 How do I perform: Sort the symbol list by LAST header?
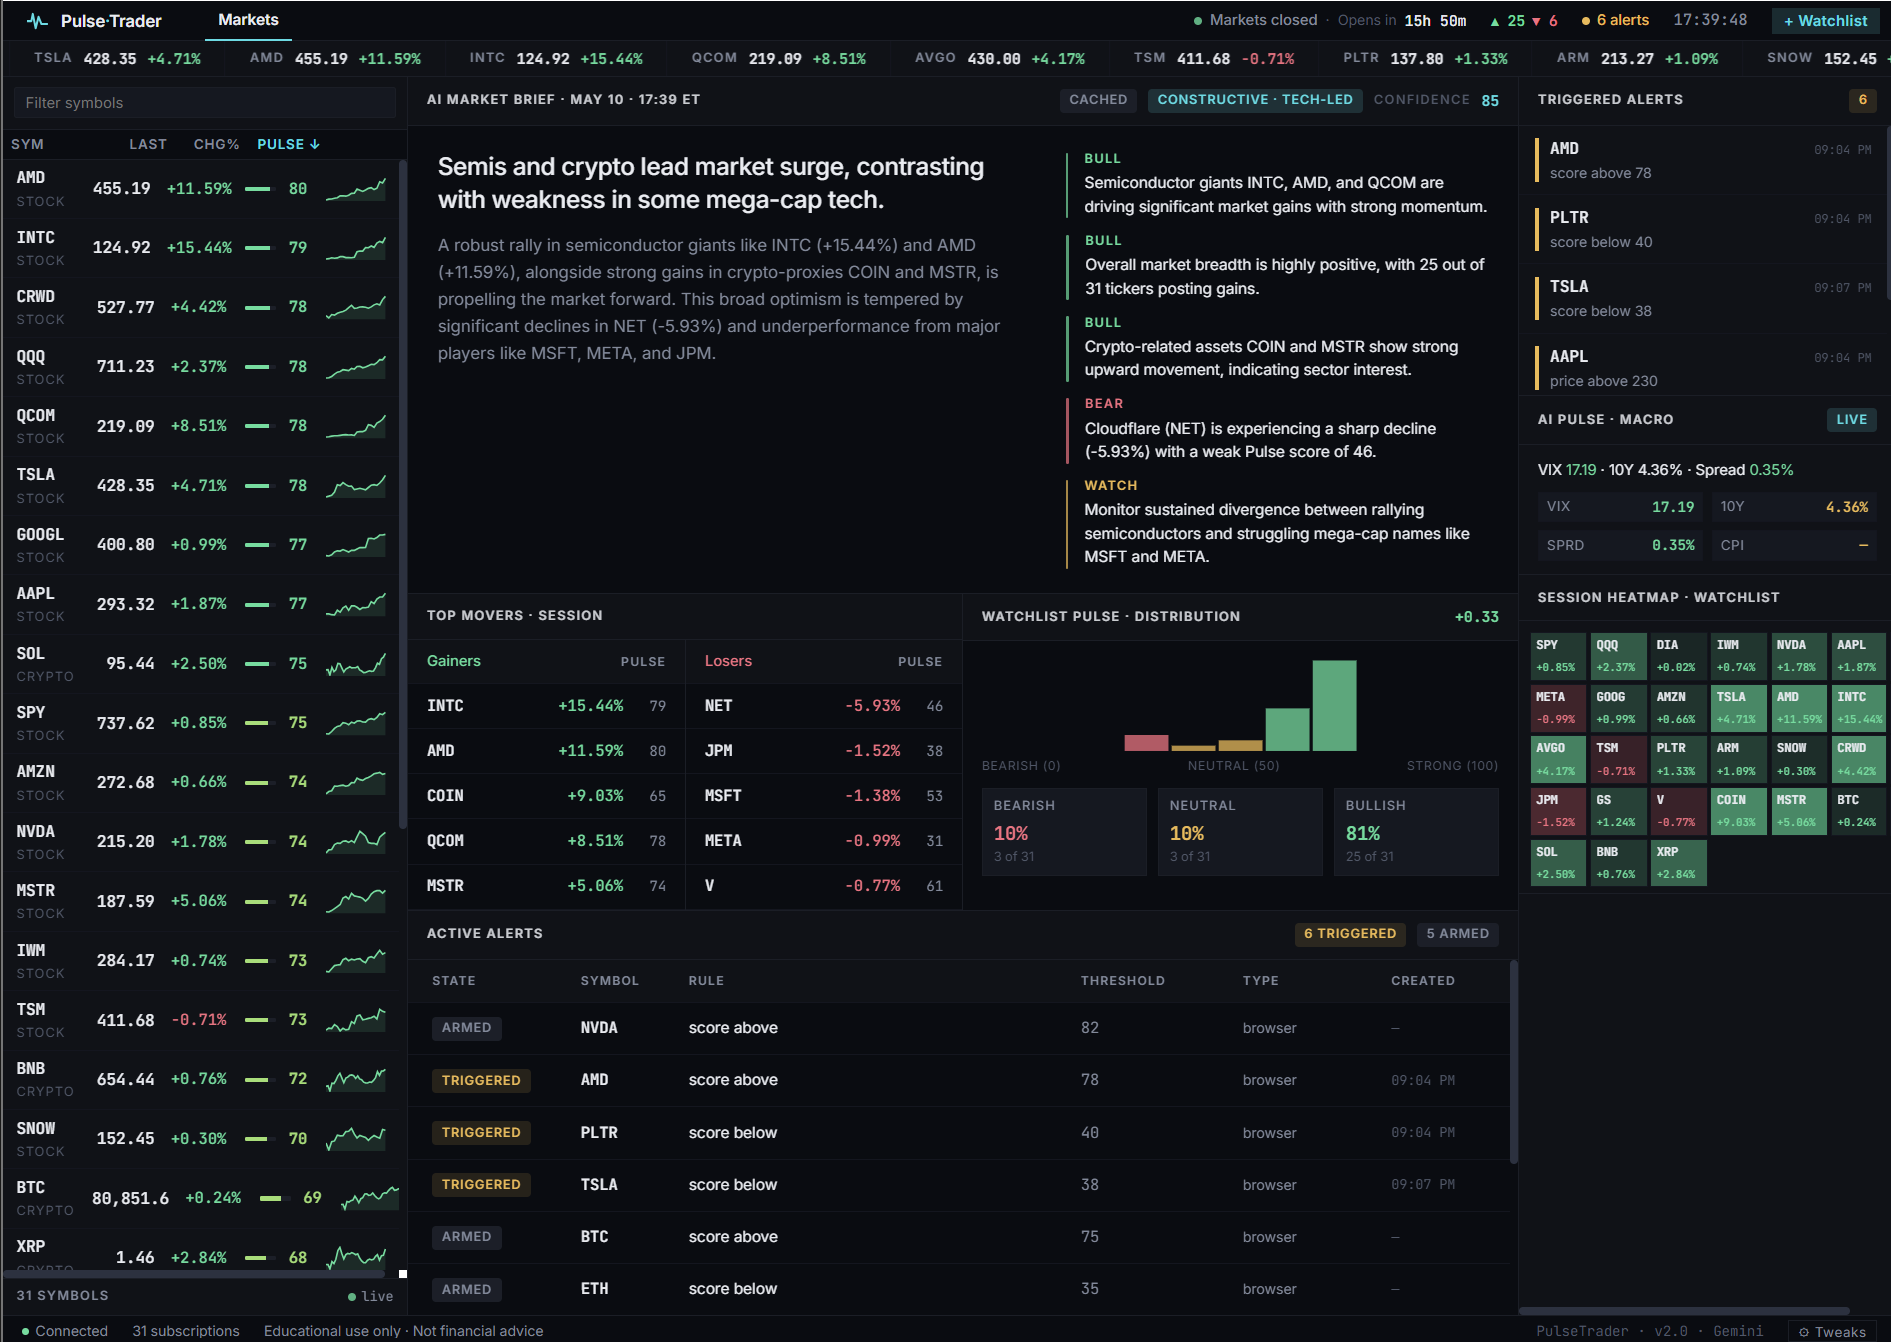(x=148, y=144)
